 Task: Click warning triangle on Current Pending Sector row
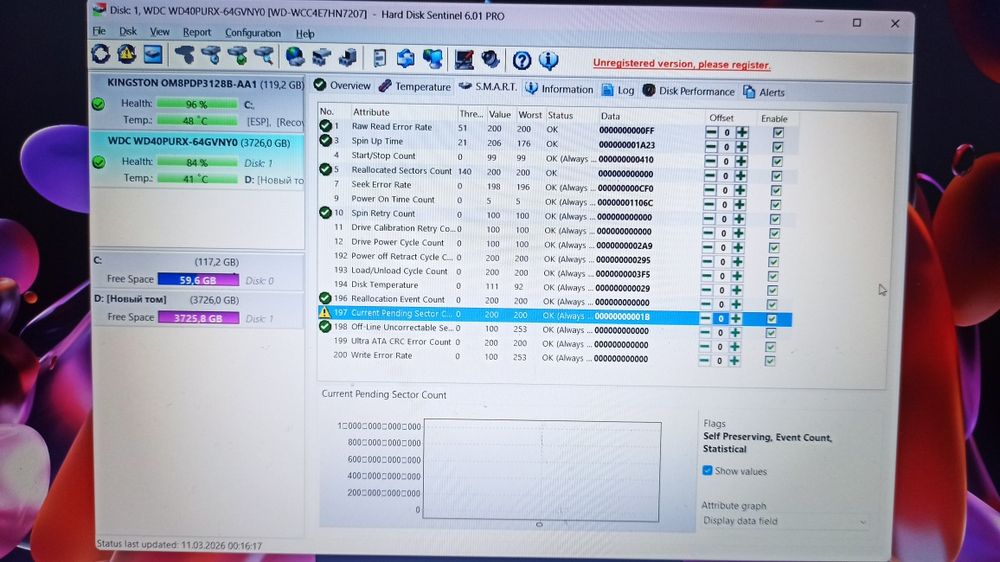325,313
